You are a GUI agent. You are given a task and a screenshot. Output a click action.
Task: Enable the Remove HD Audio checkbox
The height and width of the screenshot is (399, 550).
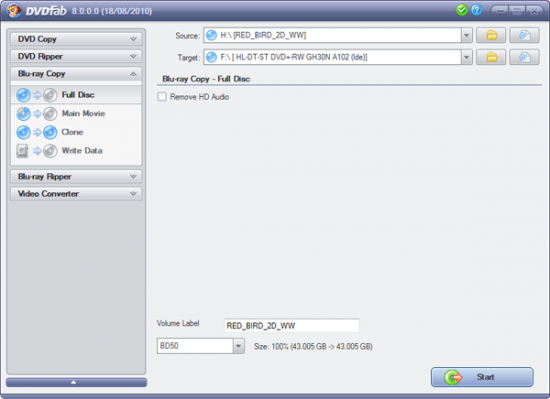pyautogui.click(x=162, y=97)
